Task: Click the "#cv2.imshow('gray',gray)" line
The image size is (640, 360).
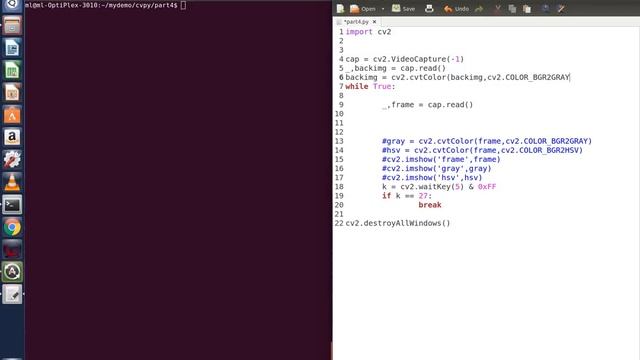Action: (x=436, y=169)
